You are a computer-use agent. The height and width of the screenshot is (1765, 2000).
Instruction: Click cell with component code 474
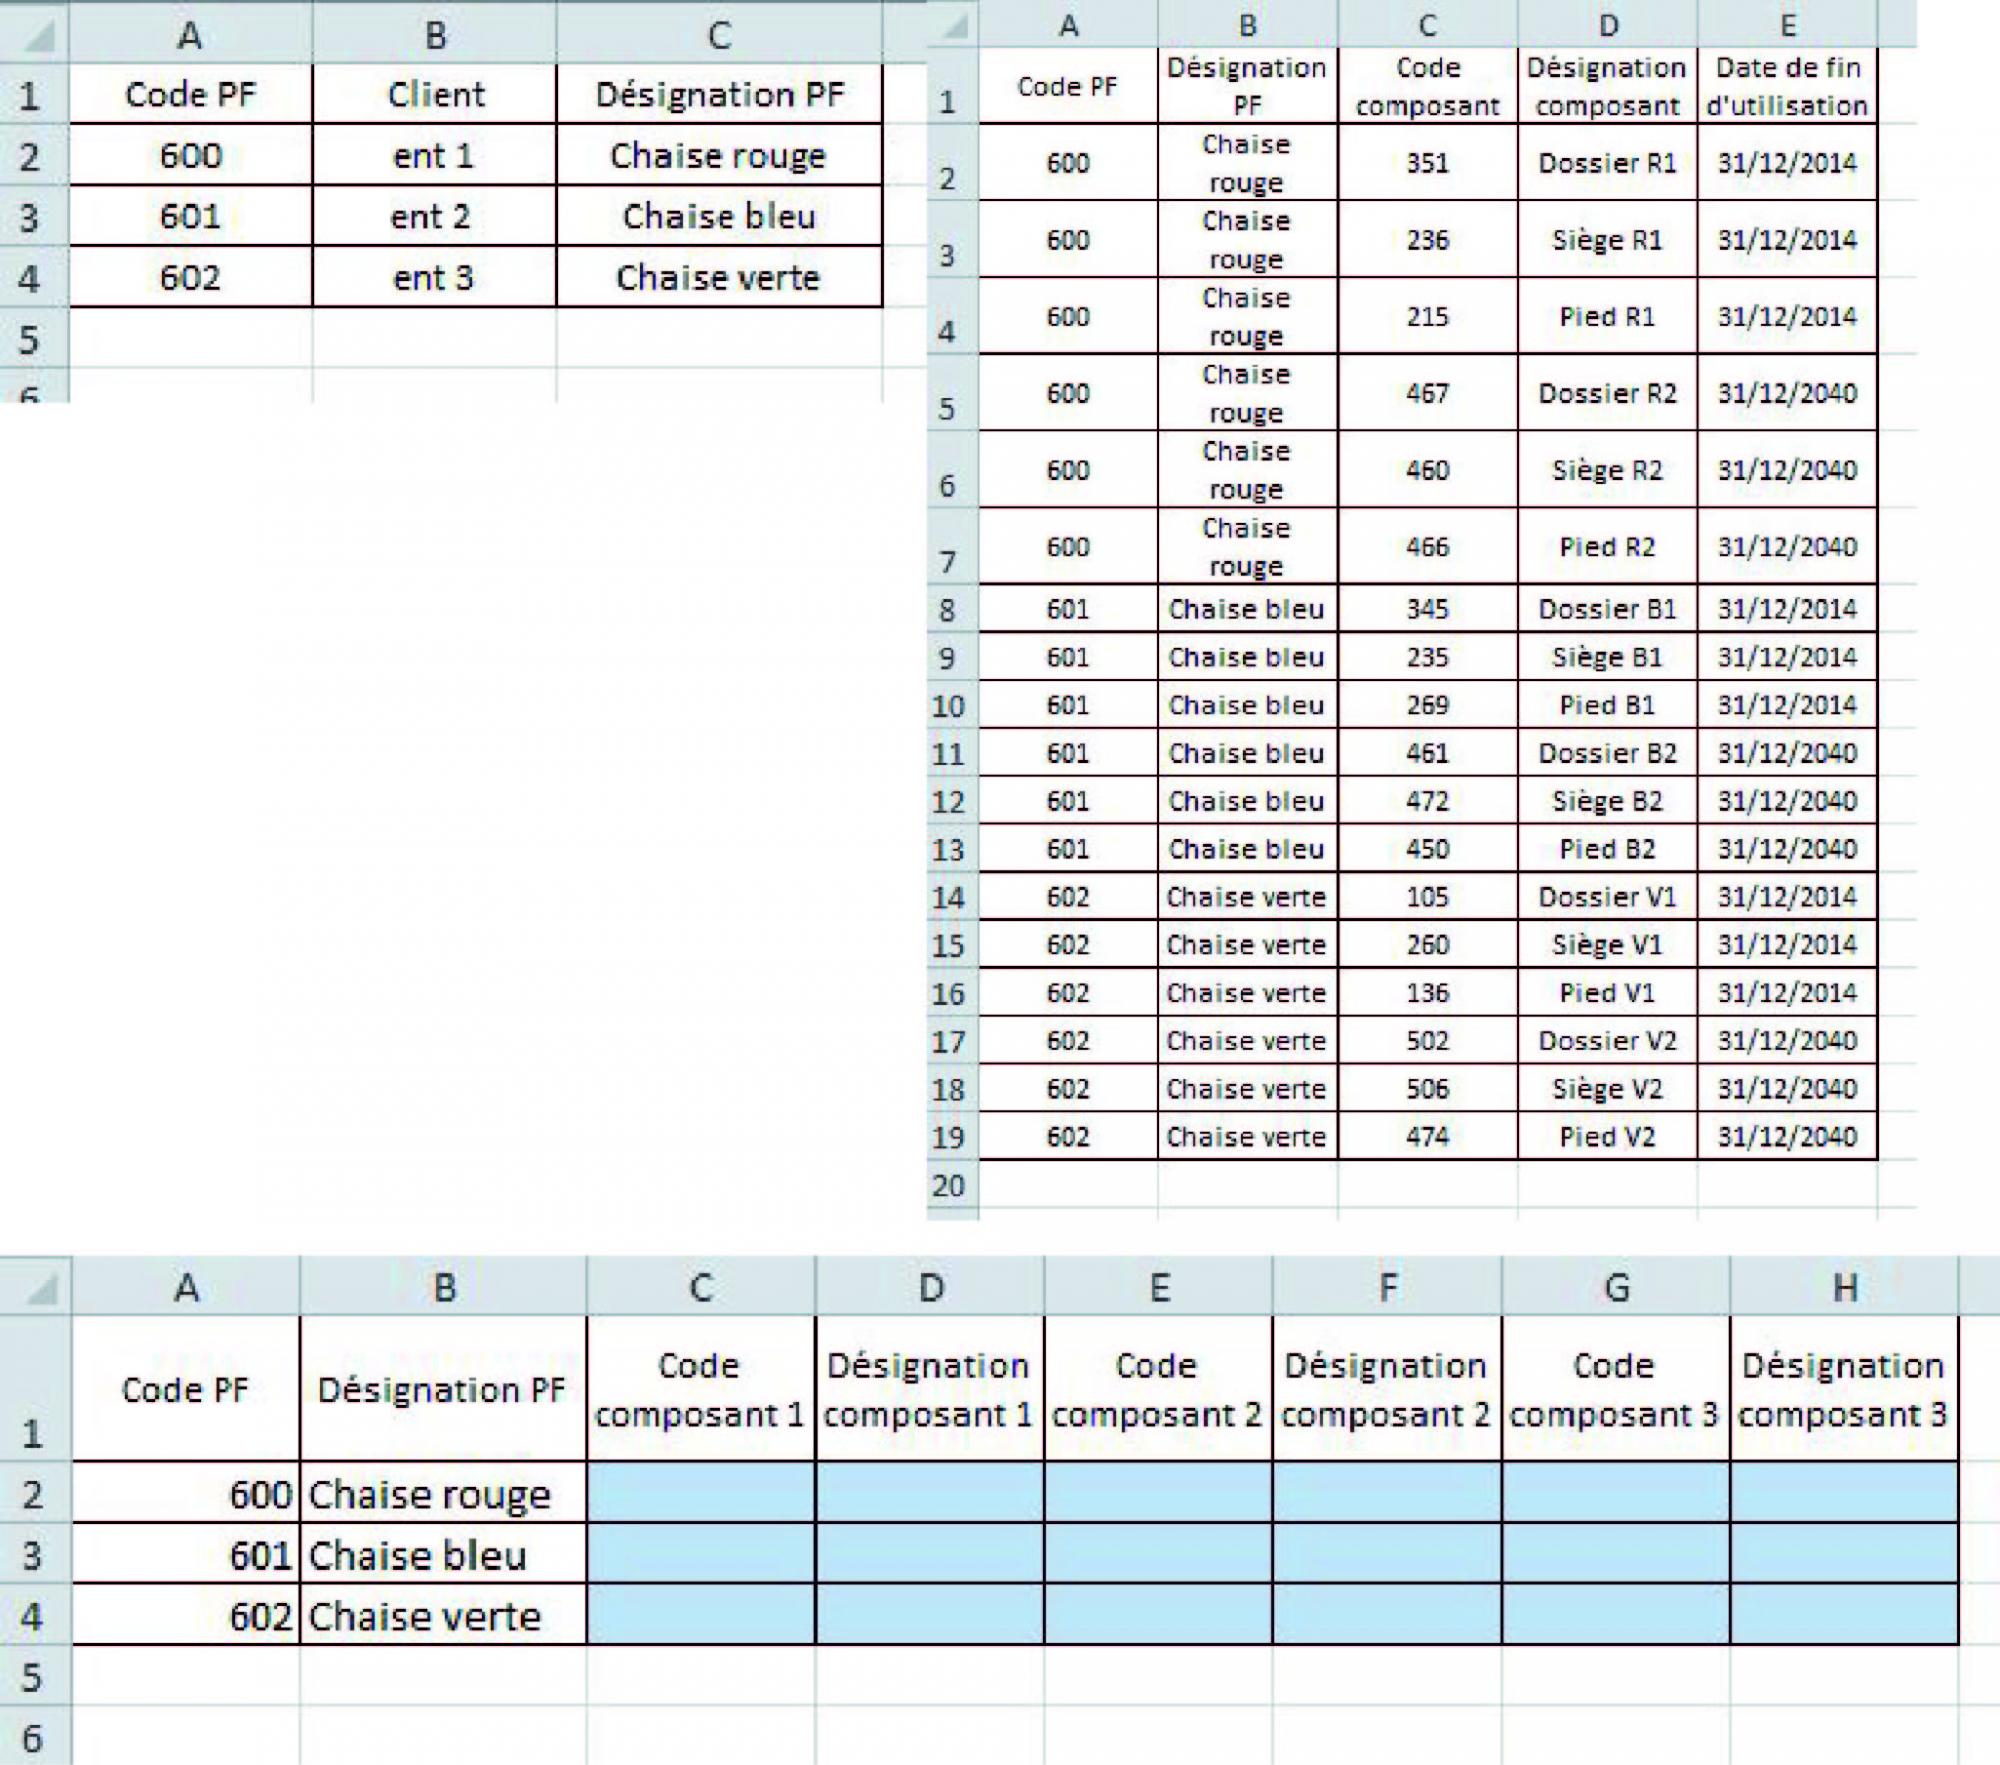click(1427, 1137)
